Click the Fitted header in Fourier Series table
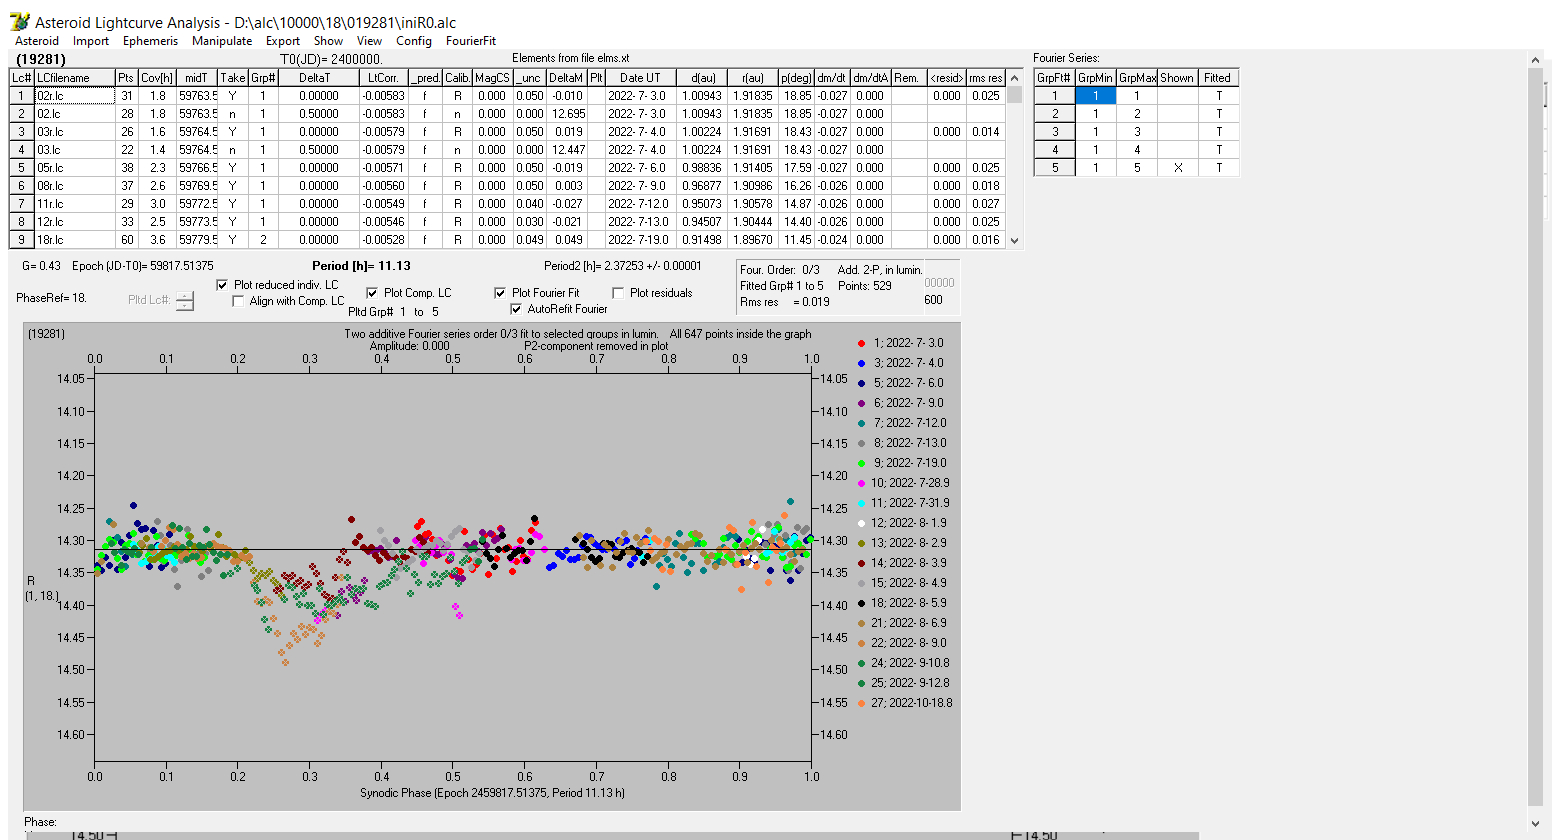This screenshot has height=840, width=1552. [1218, 78]
